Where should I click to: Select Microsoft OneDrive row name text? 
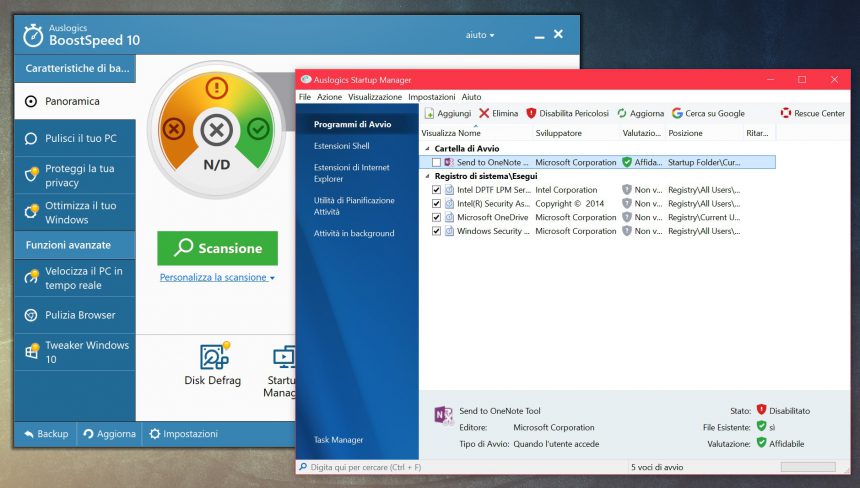(x=493, y=217)
